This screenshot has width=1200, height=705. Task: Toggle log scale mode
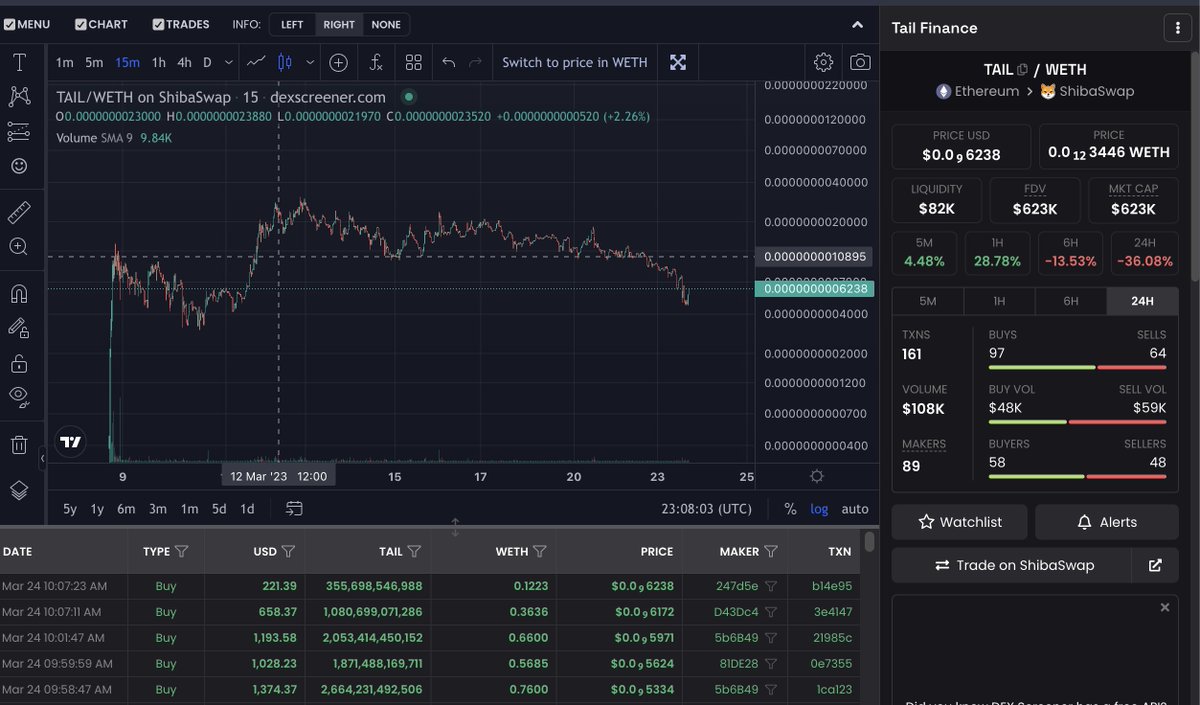tap(819, 508)
